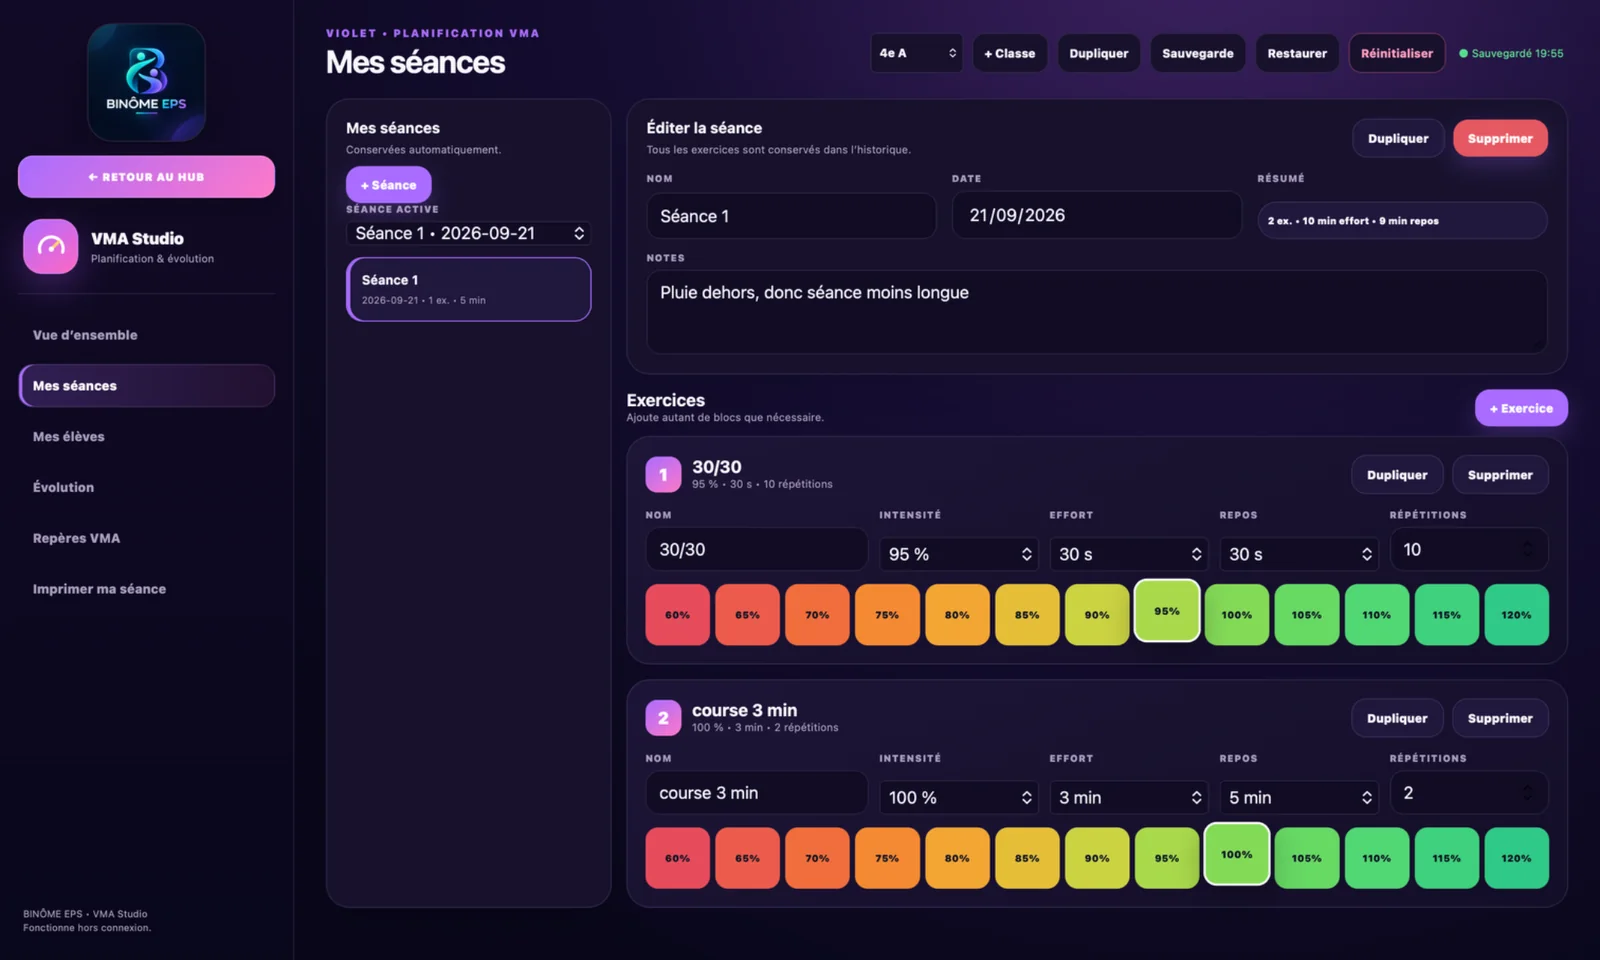Open Vue d'ensemble page

[x=146, y=335]
